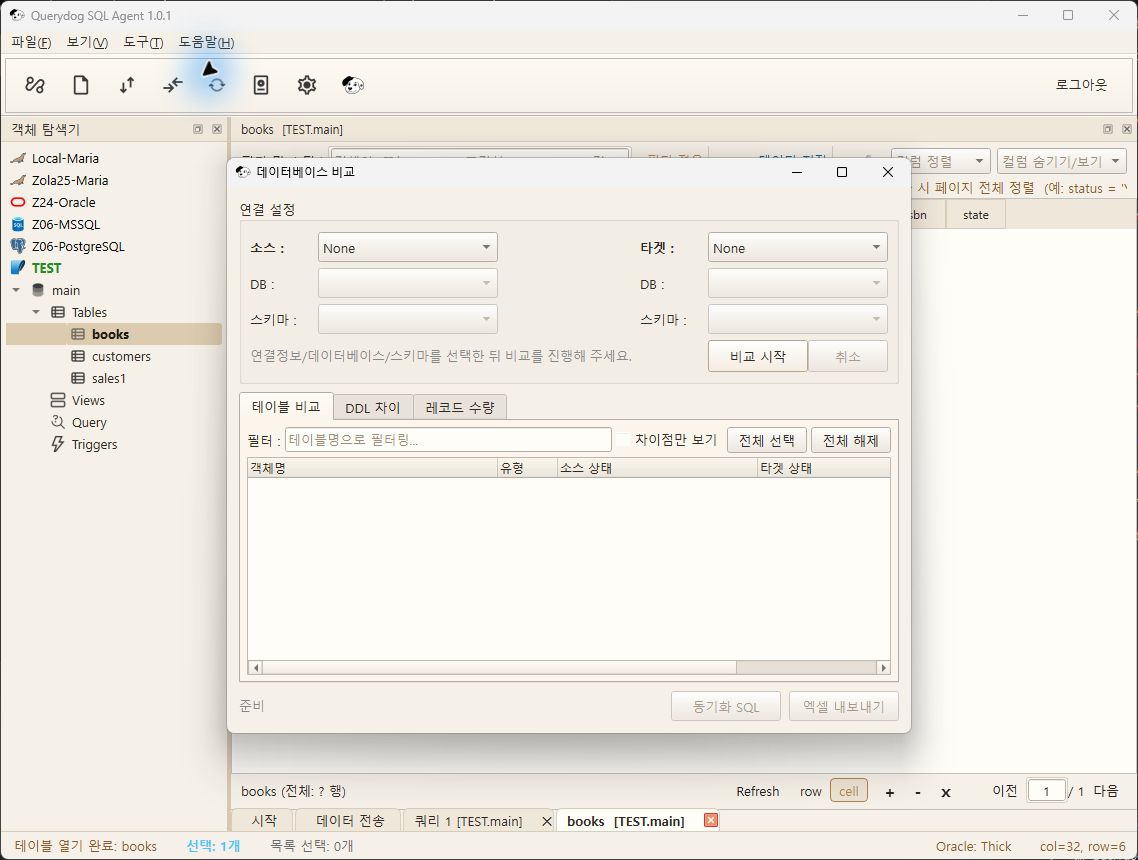The width and height of the screenshot is (1138, 860).
Task: Click the up-down arrows data transfer icon
Action: 126,85
